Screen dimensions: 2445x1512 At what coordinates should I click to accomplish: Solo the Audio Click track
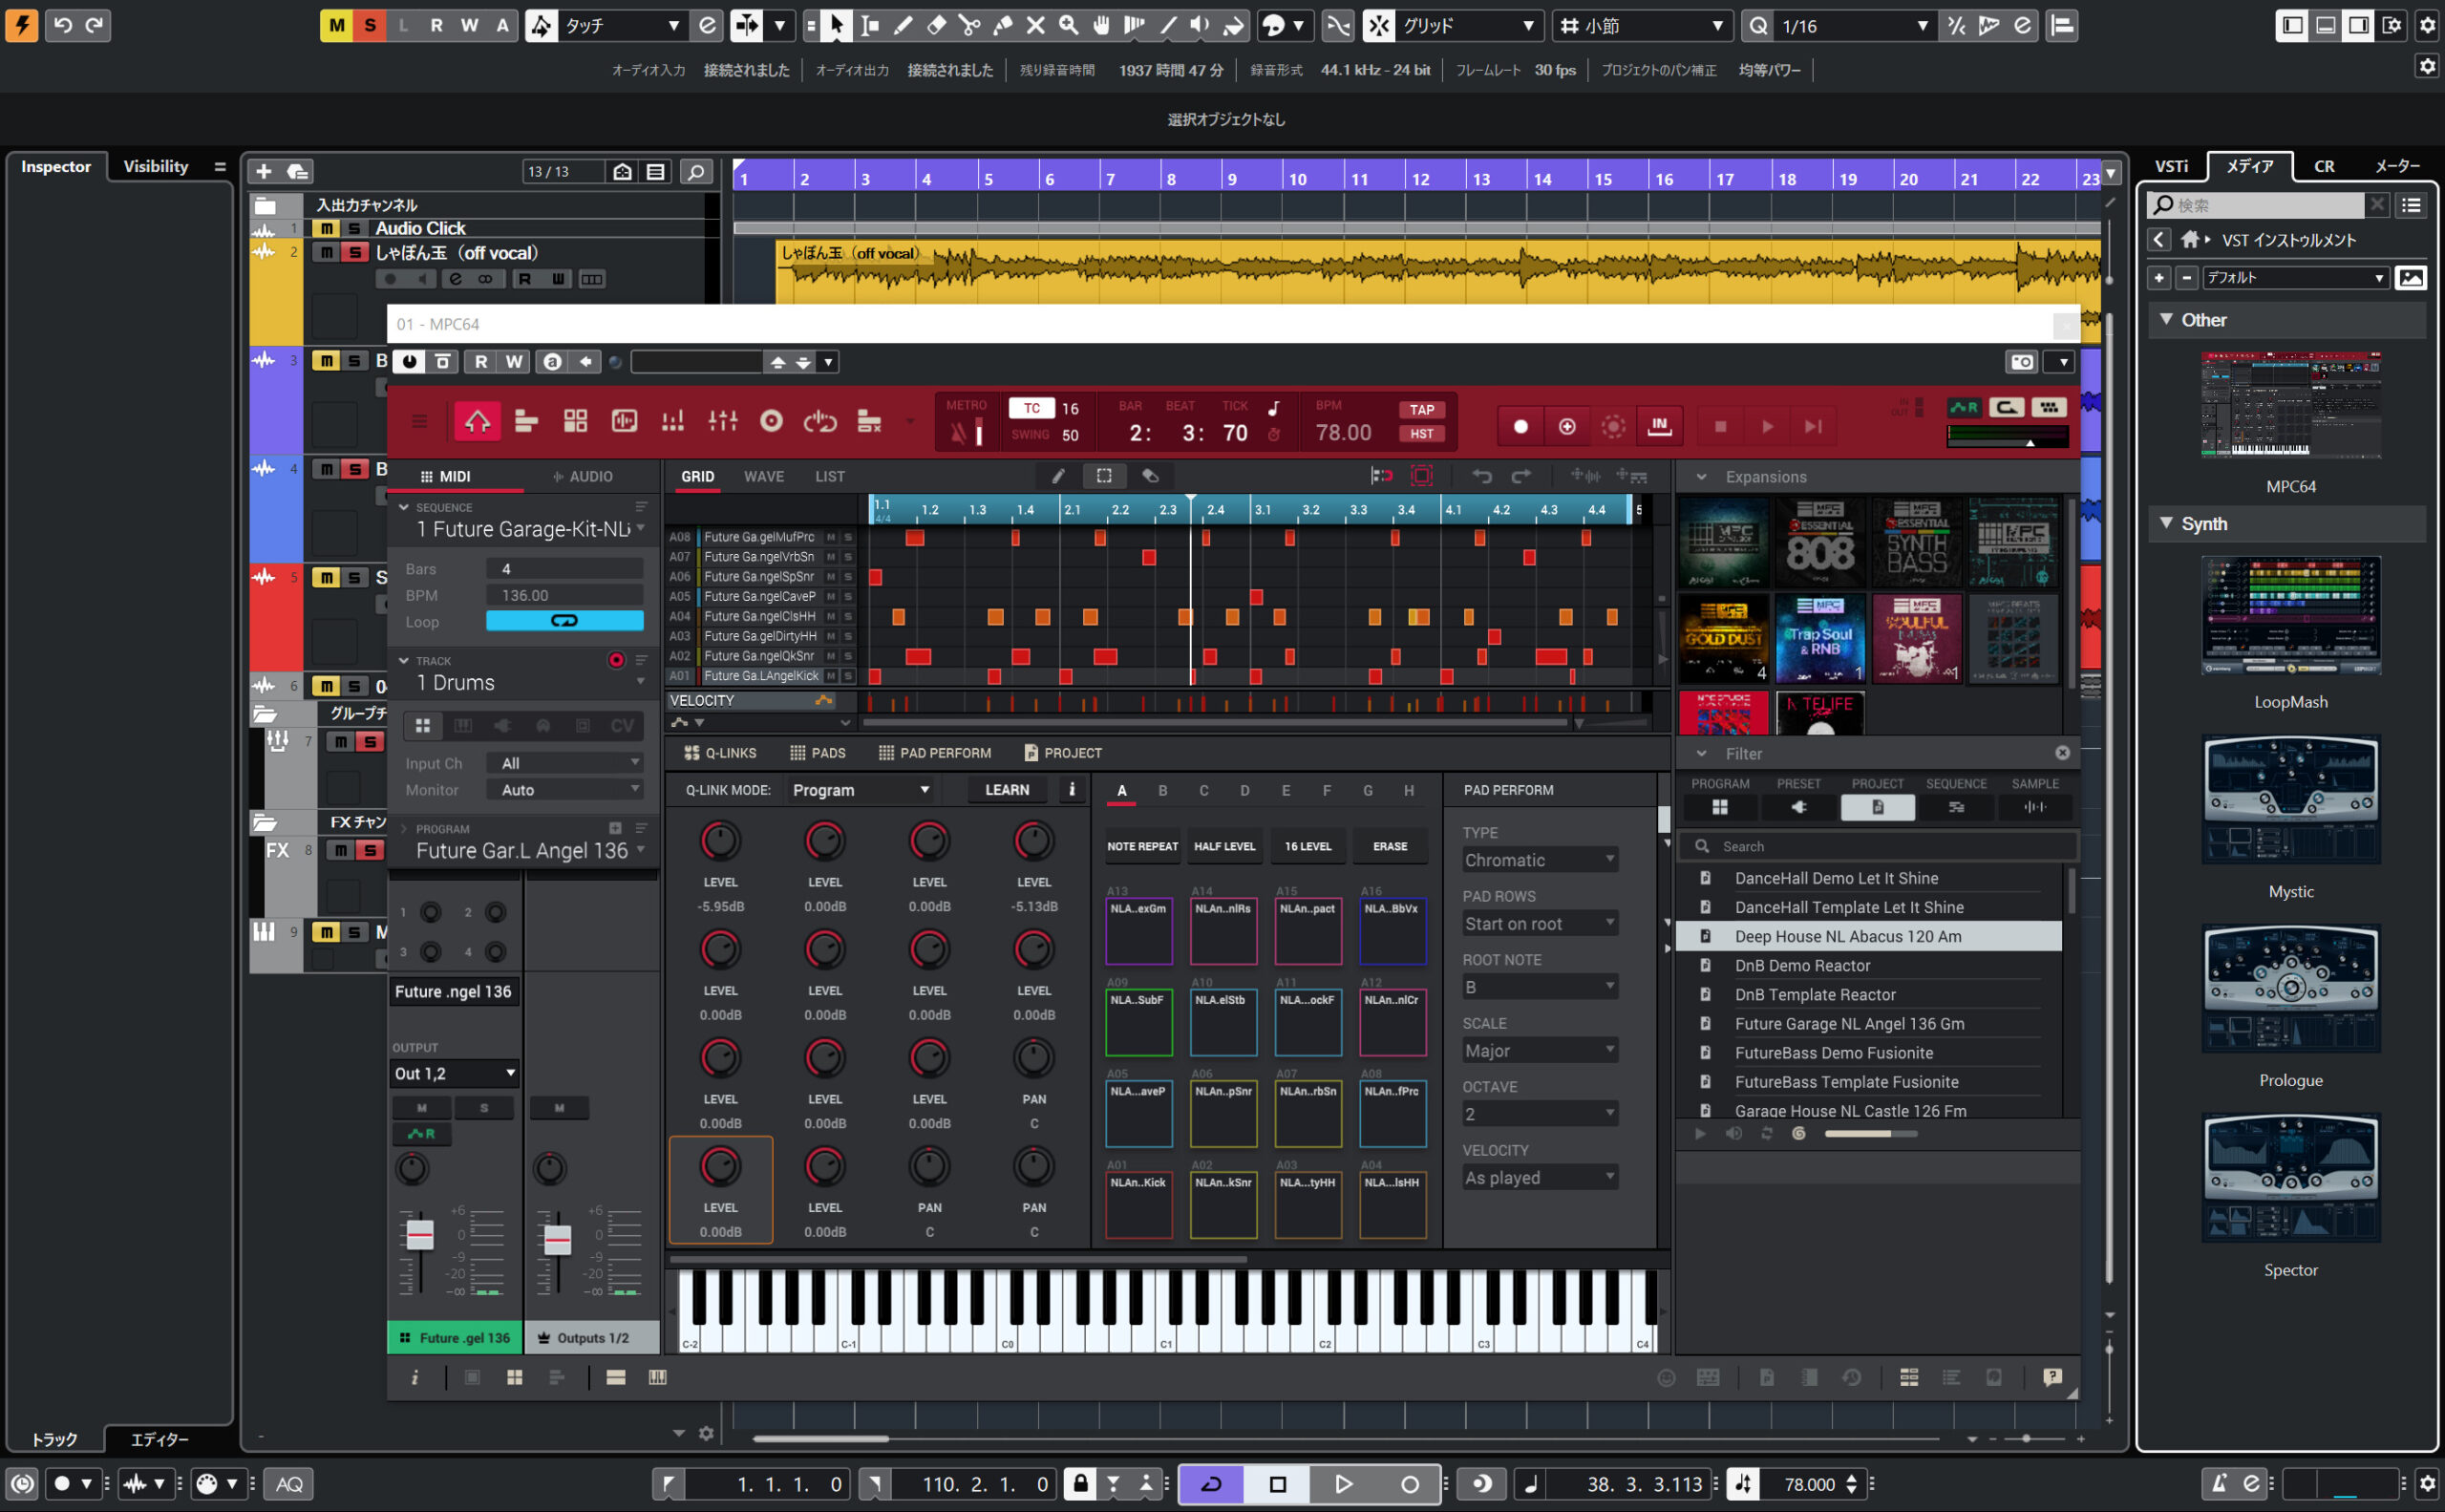353,228
